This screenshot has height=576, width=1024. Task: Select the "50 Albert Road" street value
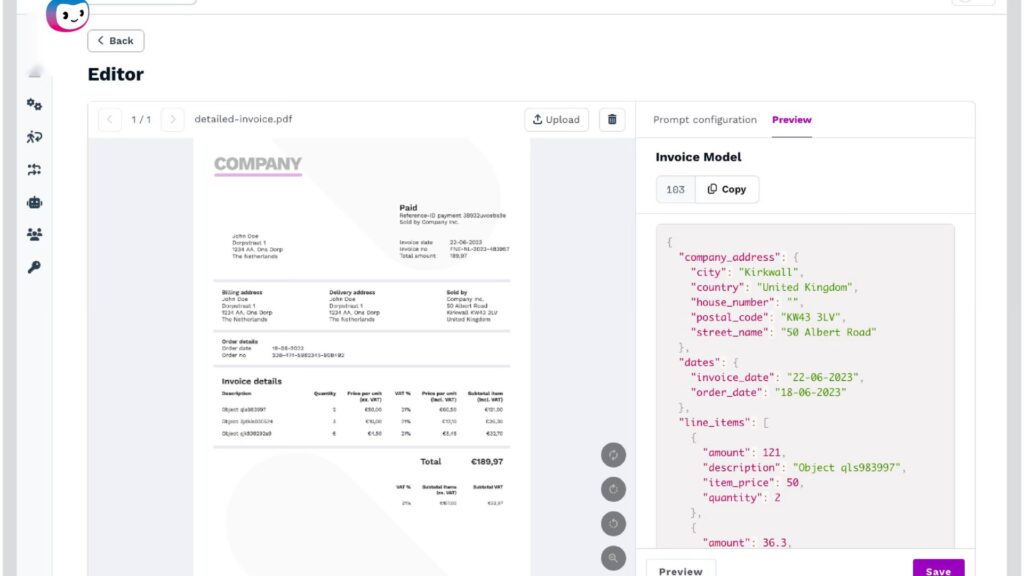click(829, 332)
